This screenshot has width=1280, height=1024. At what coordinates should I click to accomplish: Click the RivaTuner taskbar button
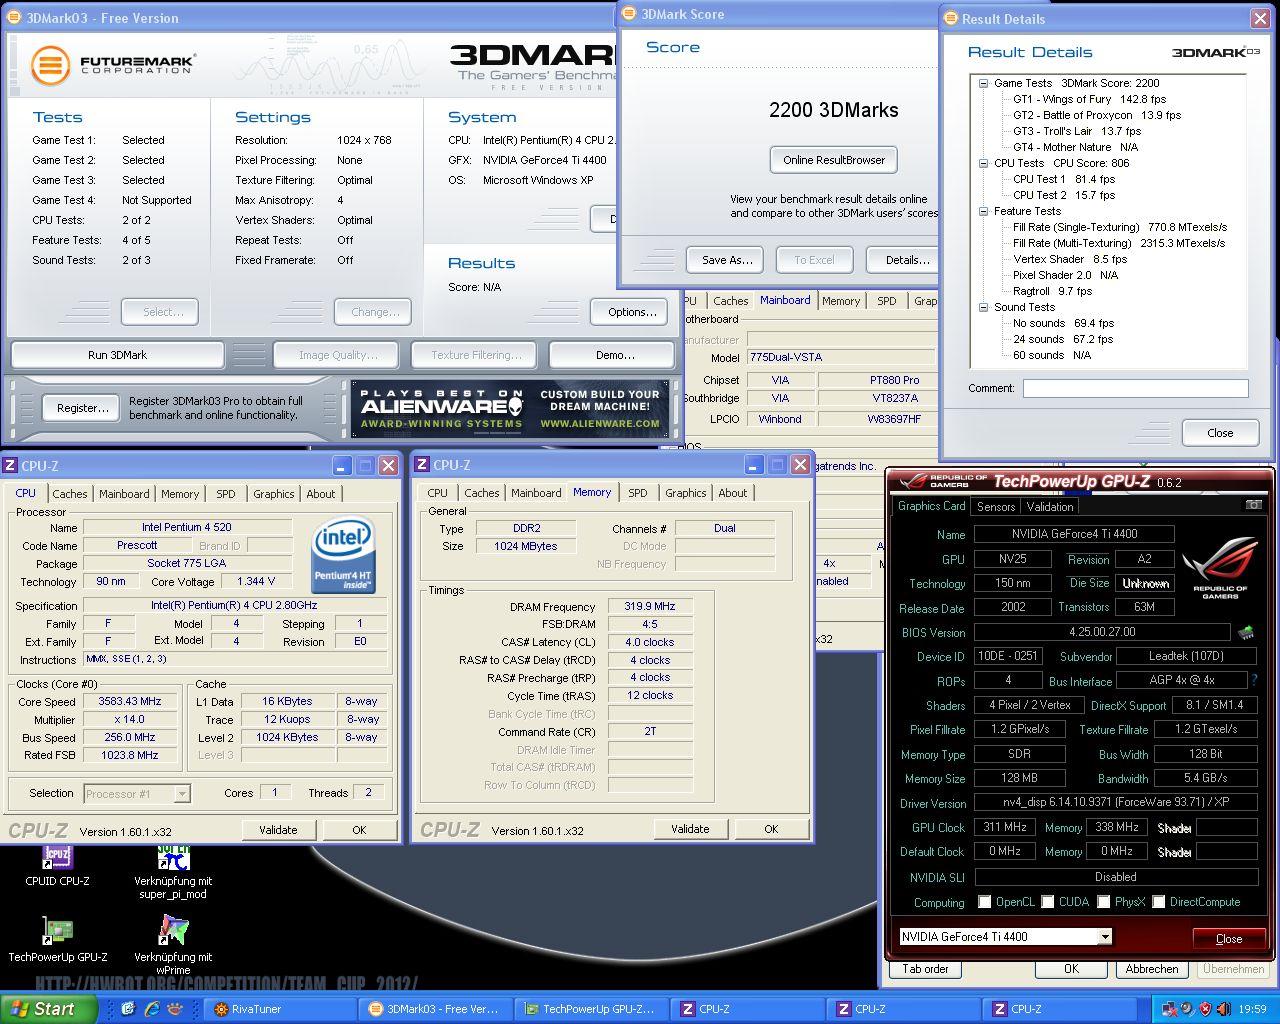(282, 1009)
